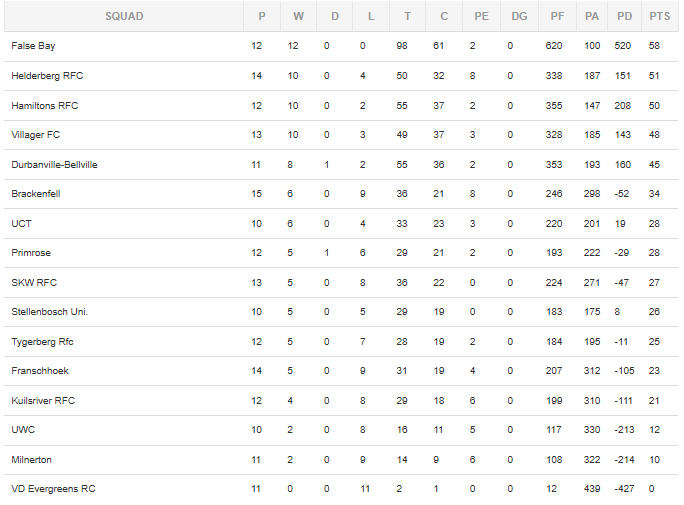
Task: Sort by the PA column header
Action: click(592, 17)
